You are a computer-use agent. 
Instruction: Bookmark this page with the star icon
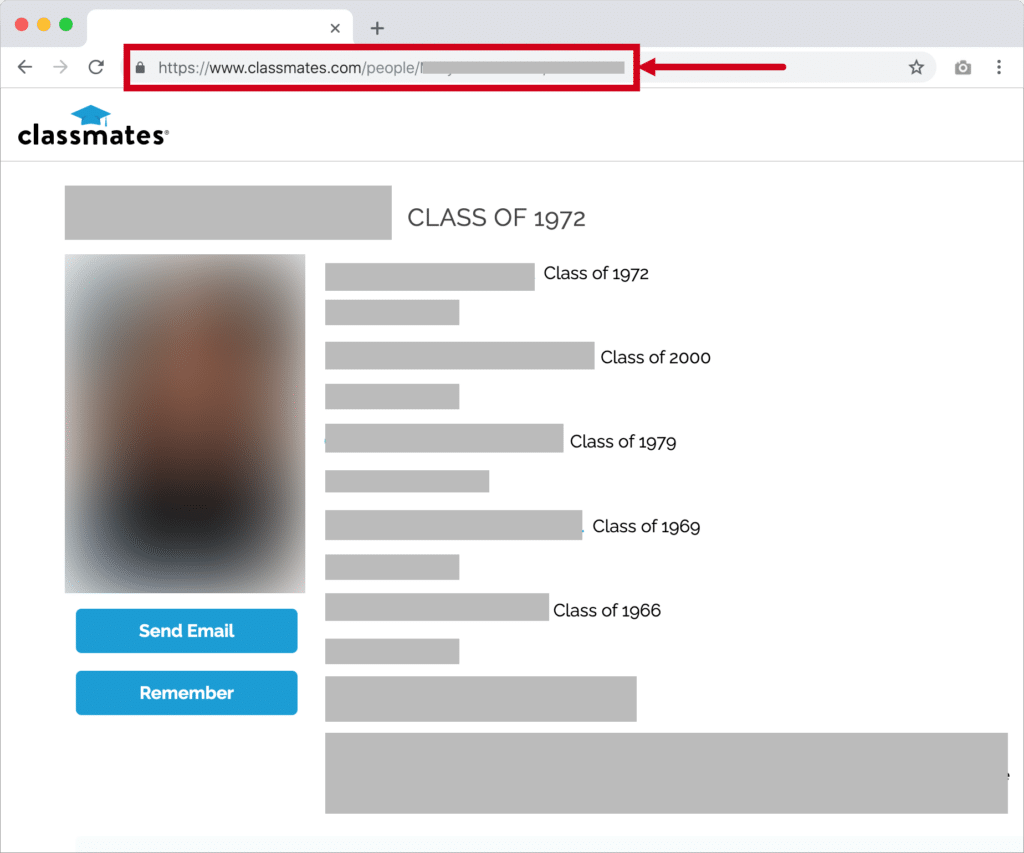pyautogui.click(x=916, y=67)
